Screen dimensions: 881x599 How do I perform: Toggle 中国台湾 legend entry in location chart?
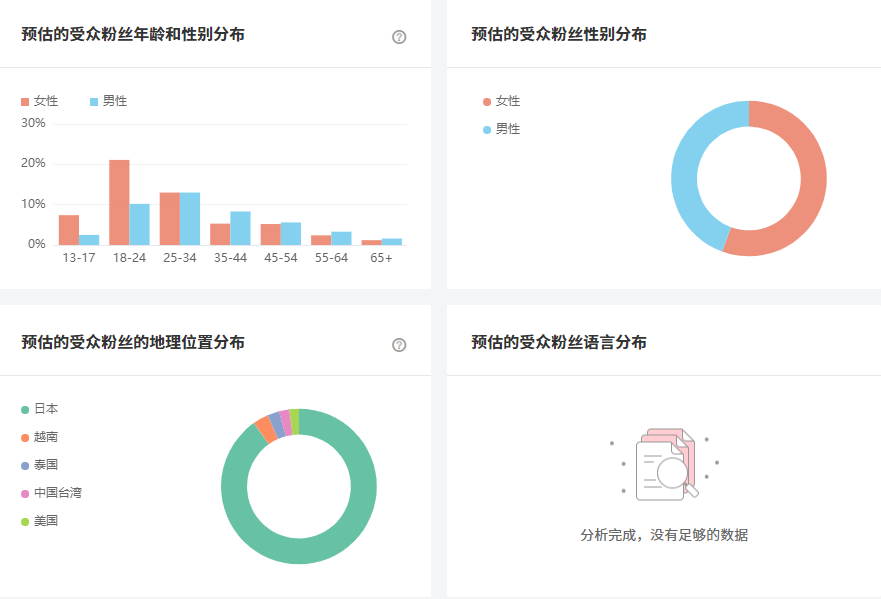(51, 493)
